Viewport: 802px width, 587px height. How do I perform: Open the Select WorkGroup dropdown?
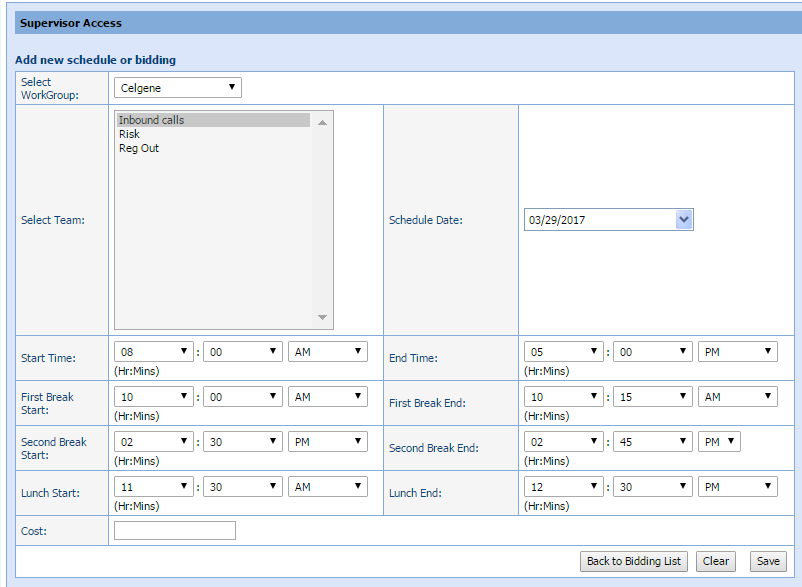click(177, 88)
